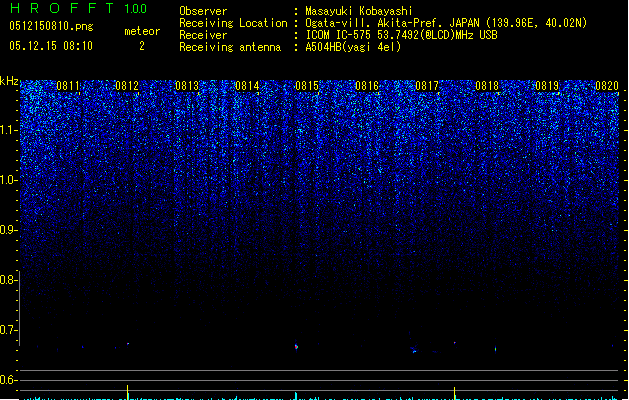629x400 pixels.
Task: Click the 0.9 kHz frequency label
Action: pos(9,230)
